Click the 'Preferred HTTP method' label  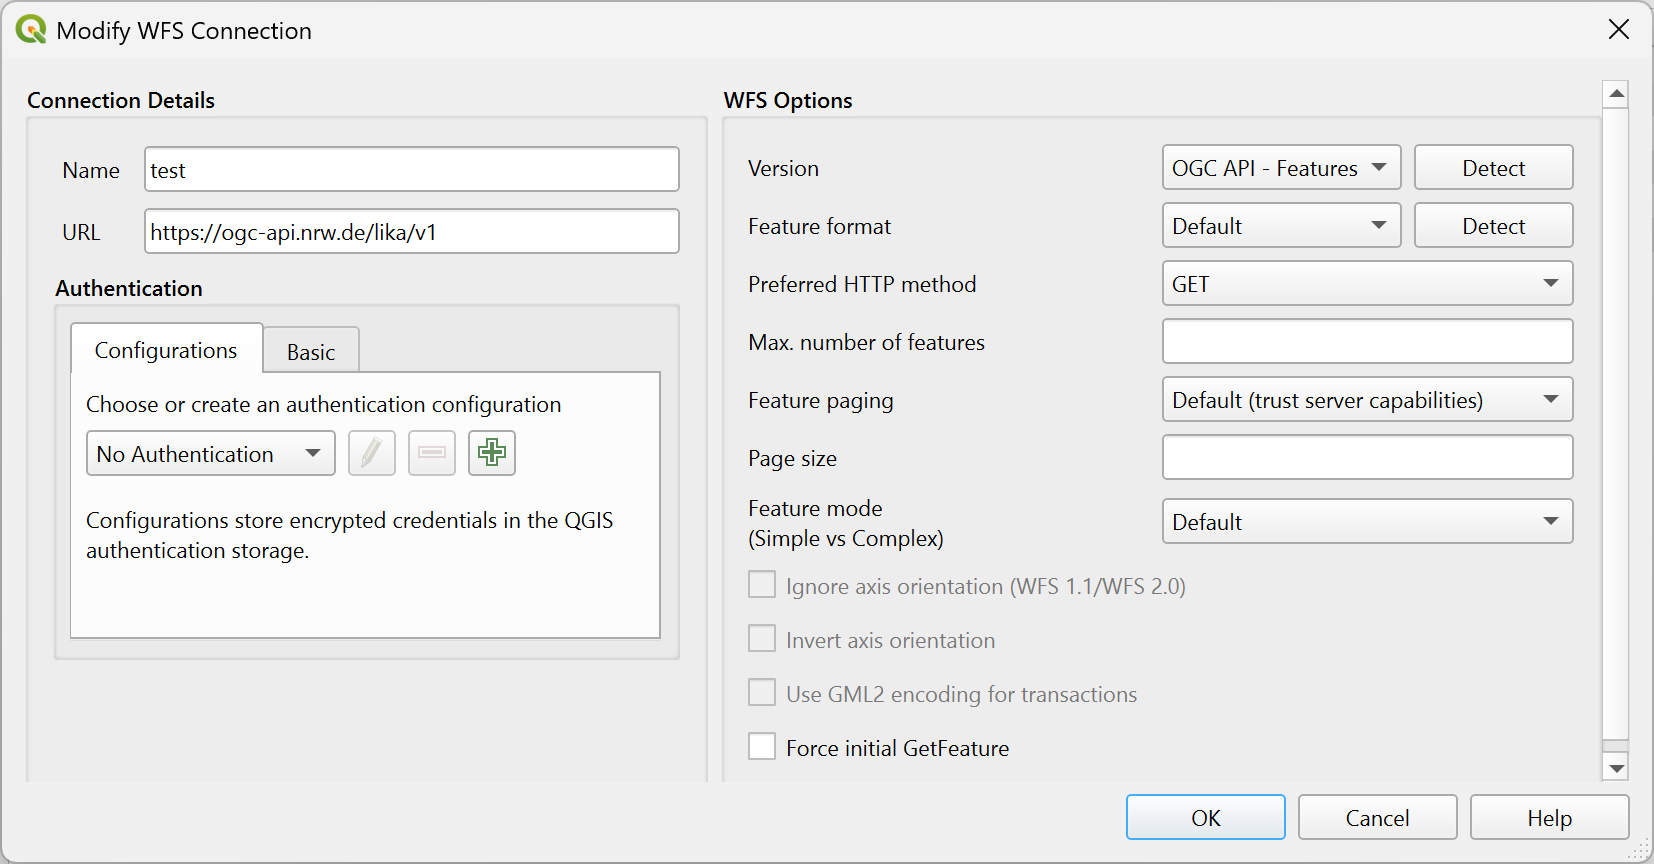click(862, 284)
